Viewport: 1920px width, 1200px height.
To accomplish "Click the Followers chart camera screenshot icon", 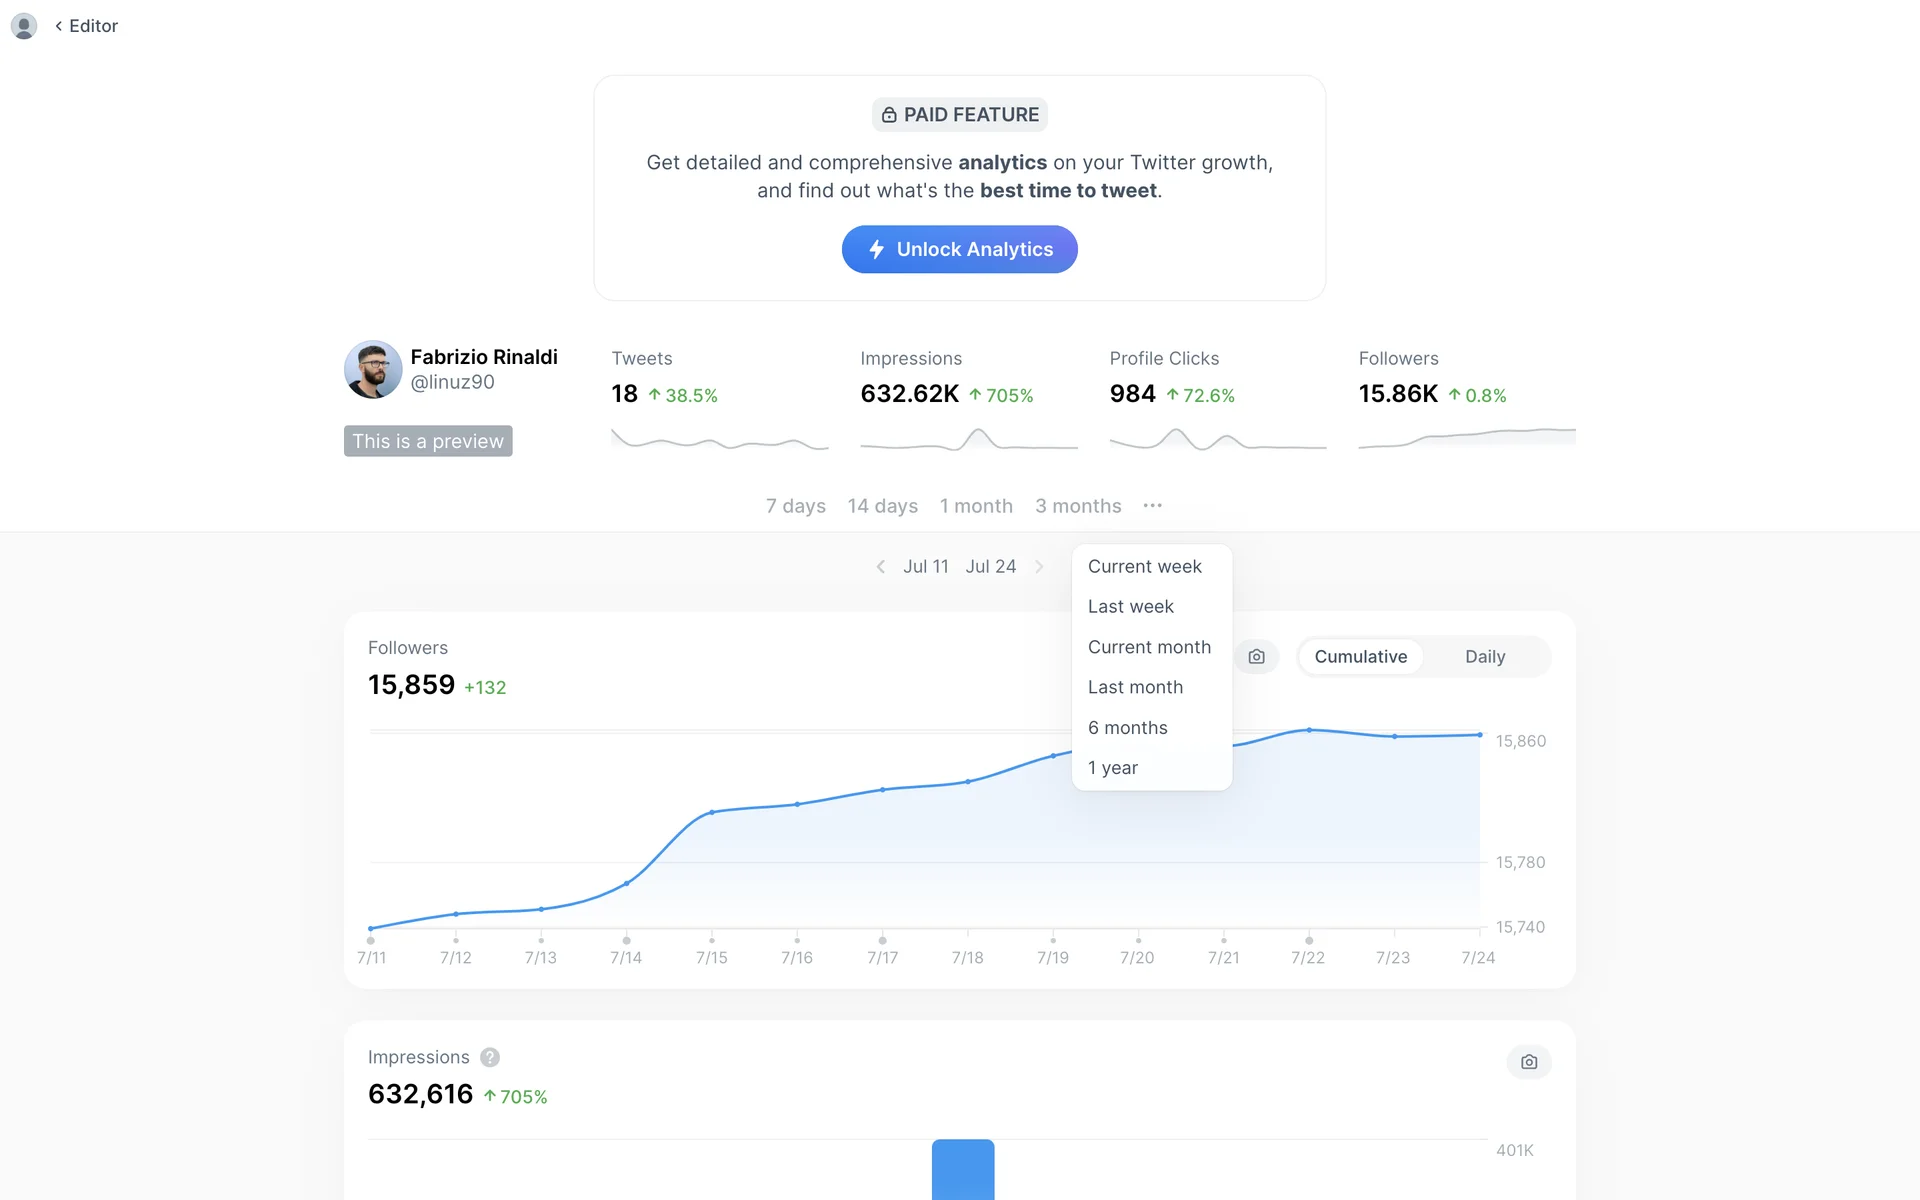I will 1256,657.
